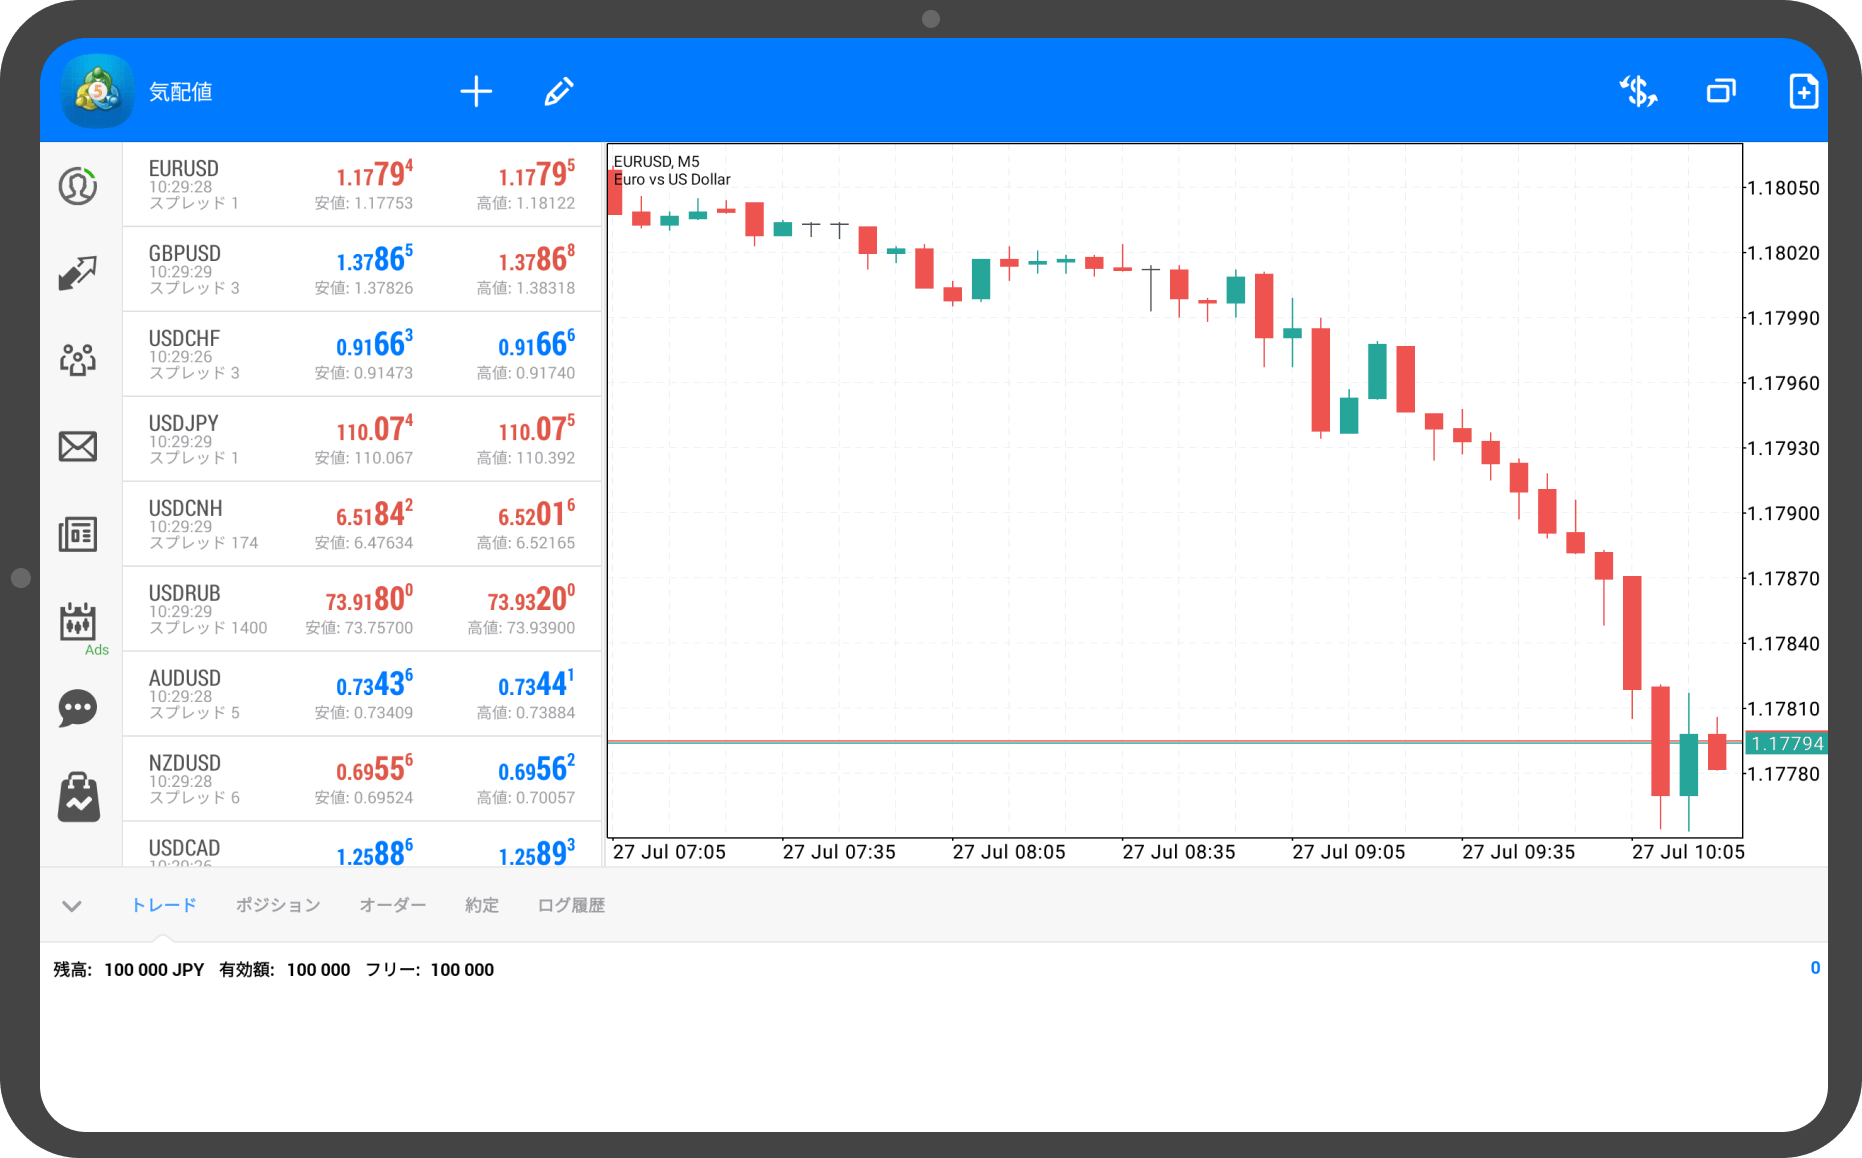This screenshot has height=1158, width=1862.
Task: Open the economic calendar icon
Action: pyautogui.click(x=78, y=622)
